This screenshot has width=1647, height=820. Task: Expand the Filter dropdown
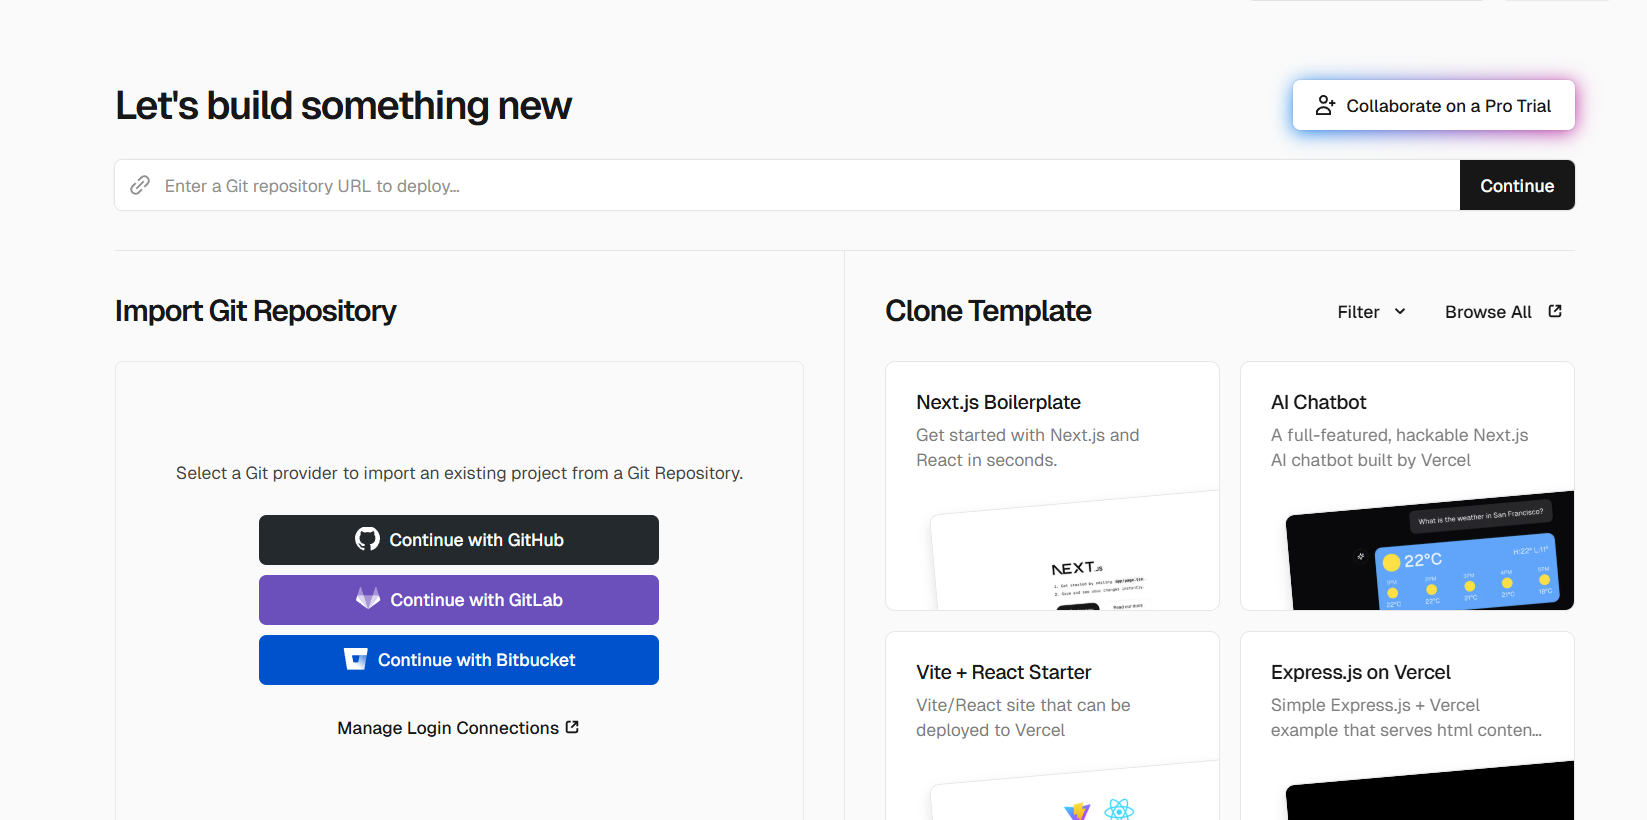point(1371,312)
